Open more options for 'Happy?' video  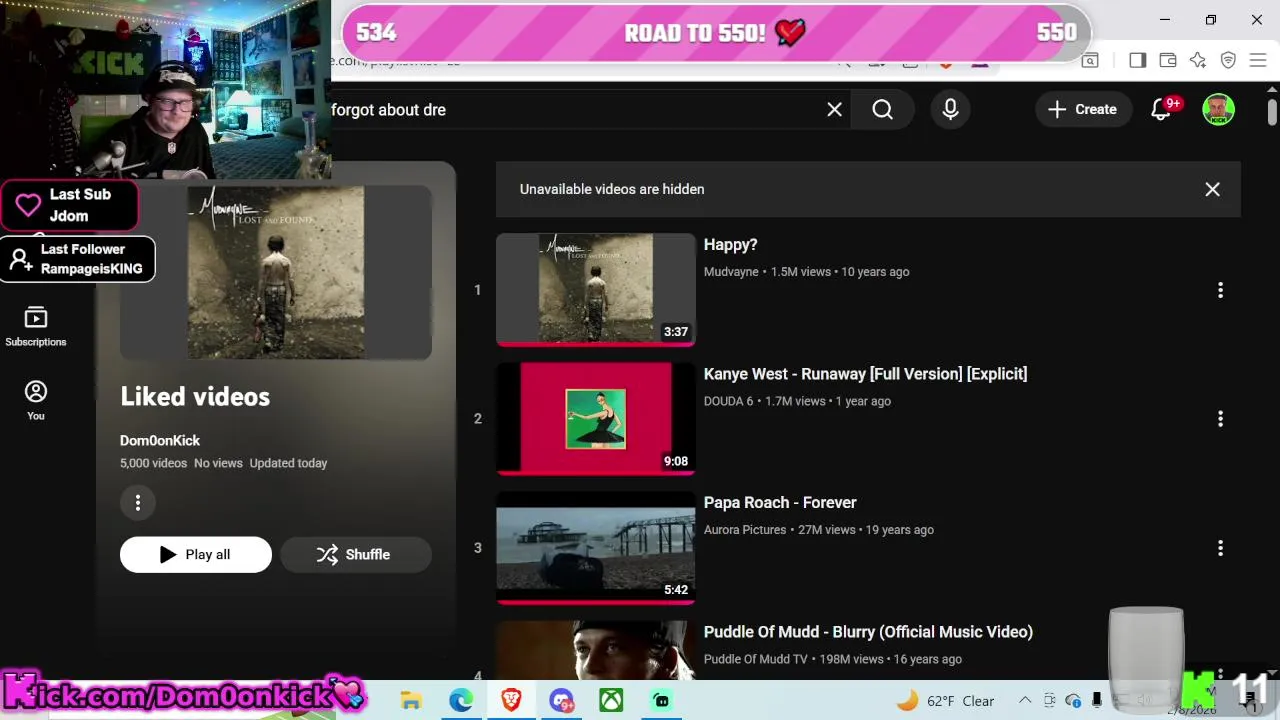[1220, 290]
